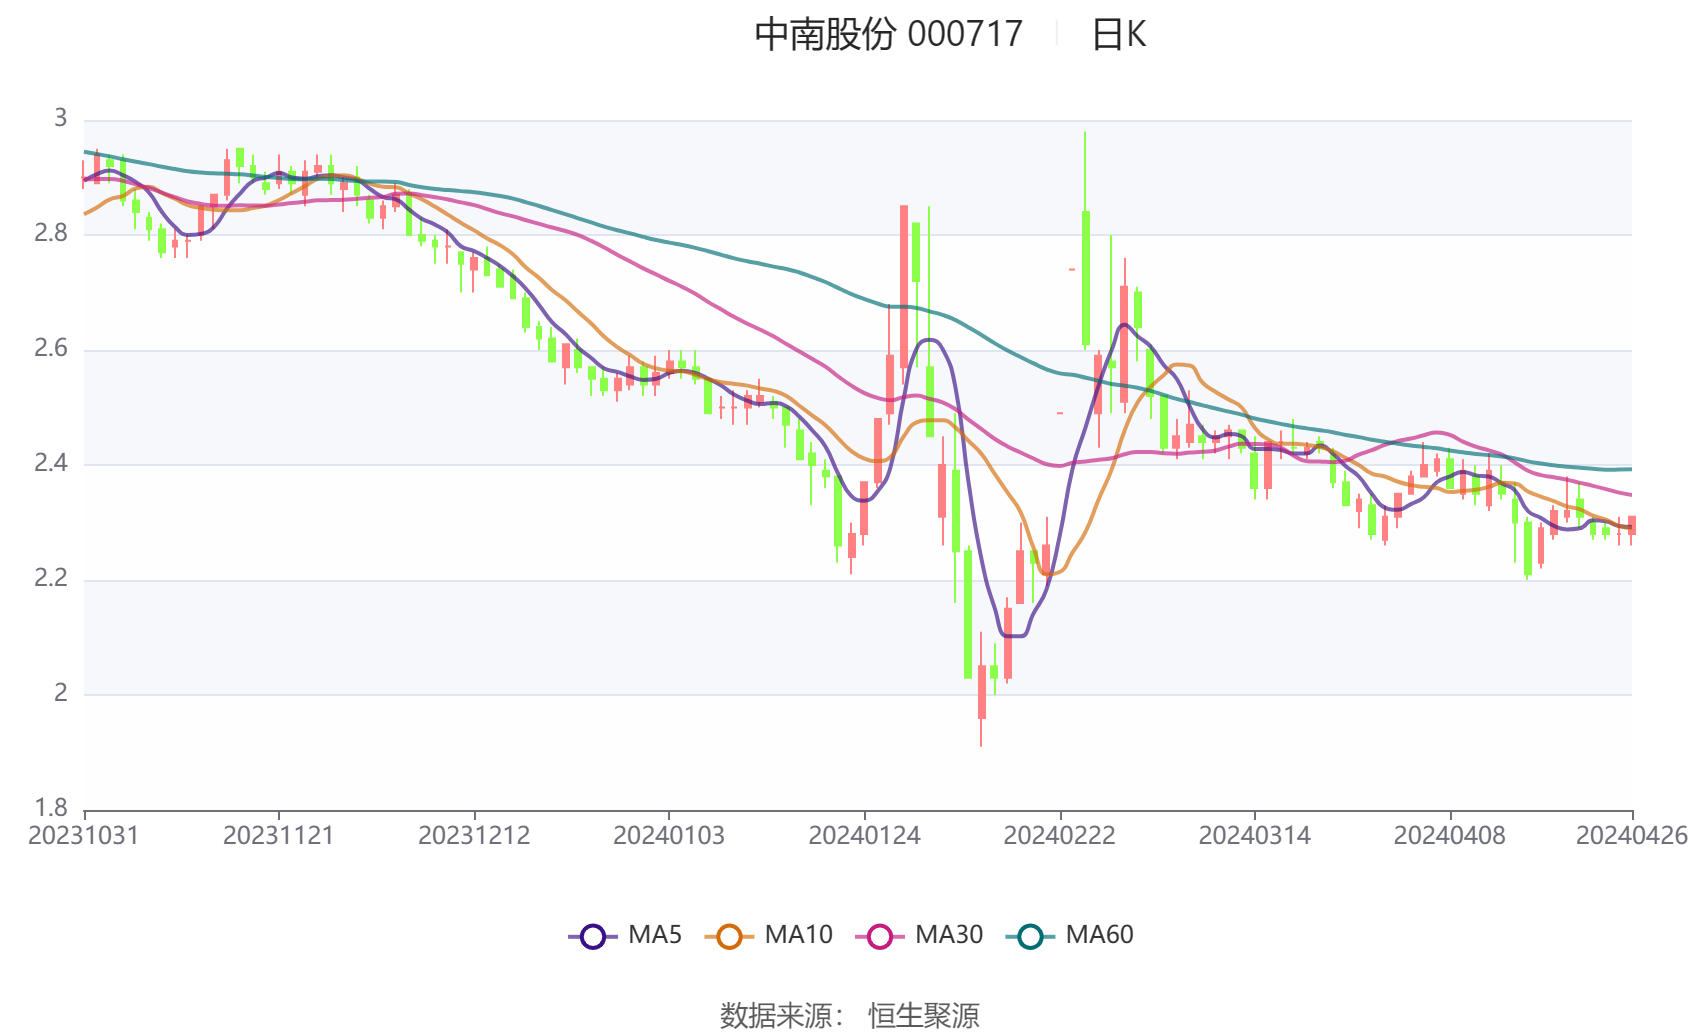Click x-axis date label 20240222
This screenshot has height=1034, width=1700.
pyautogui.click(x=1060, y=836)
